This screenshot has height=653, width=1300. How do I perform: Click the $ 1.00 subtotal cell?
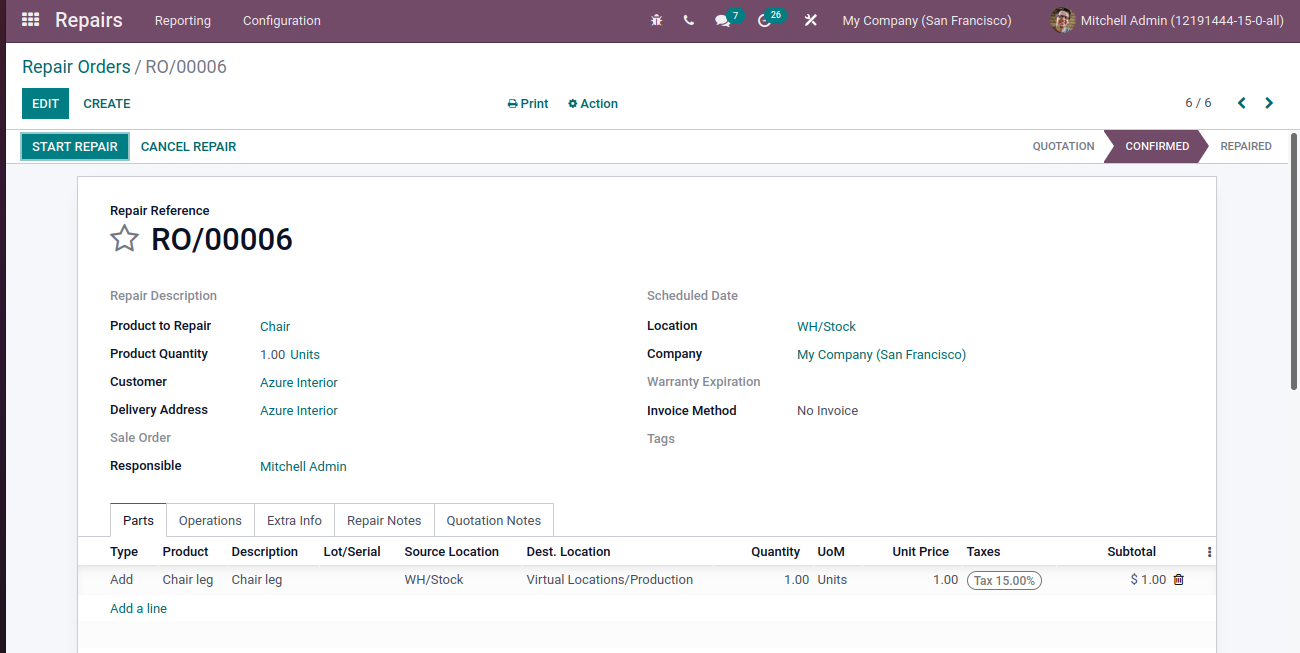click(1148, 580)
